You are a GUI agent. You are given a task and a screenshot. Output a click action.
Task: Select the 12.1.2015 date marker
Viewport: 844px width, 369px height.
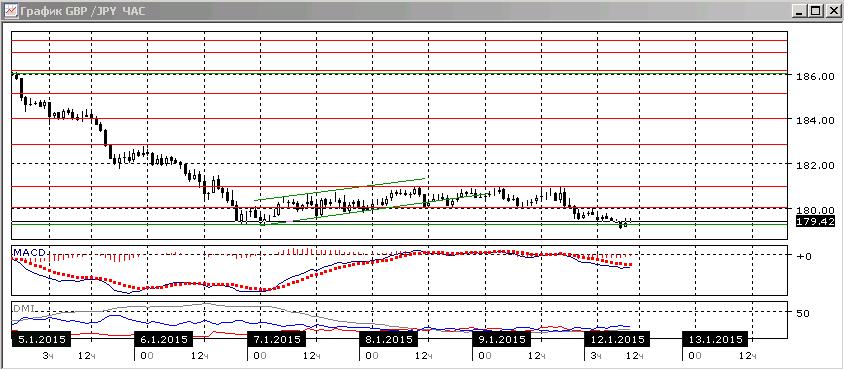pyautogui.click(x=617, y=339)
